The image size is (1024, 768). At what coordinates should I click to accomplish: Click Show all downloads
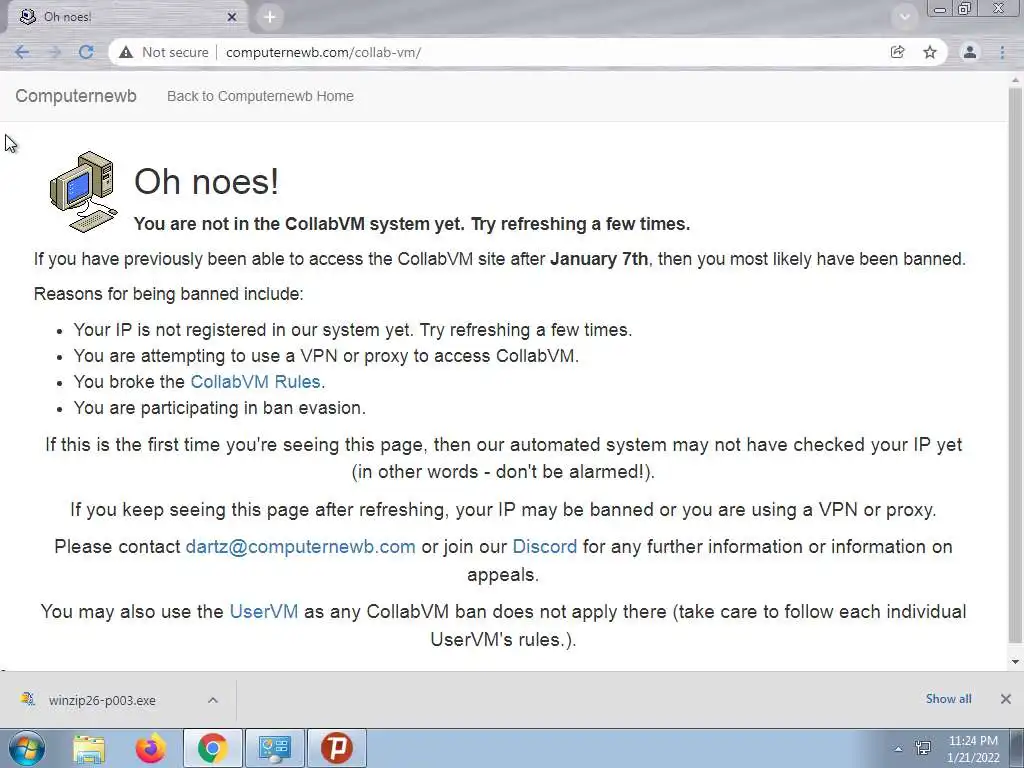coord(948,699)
